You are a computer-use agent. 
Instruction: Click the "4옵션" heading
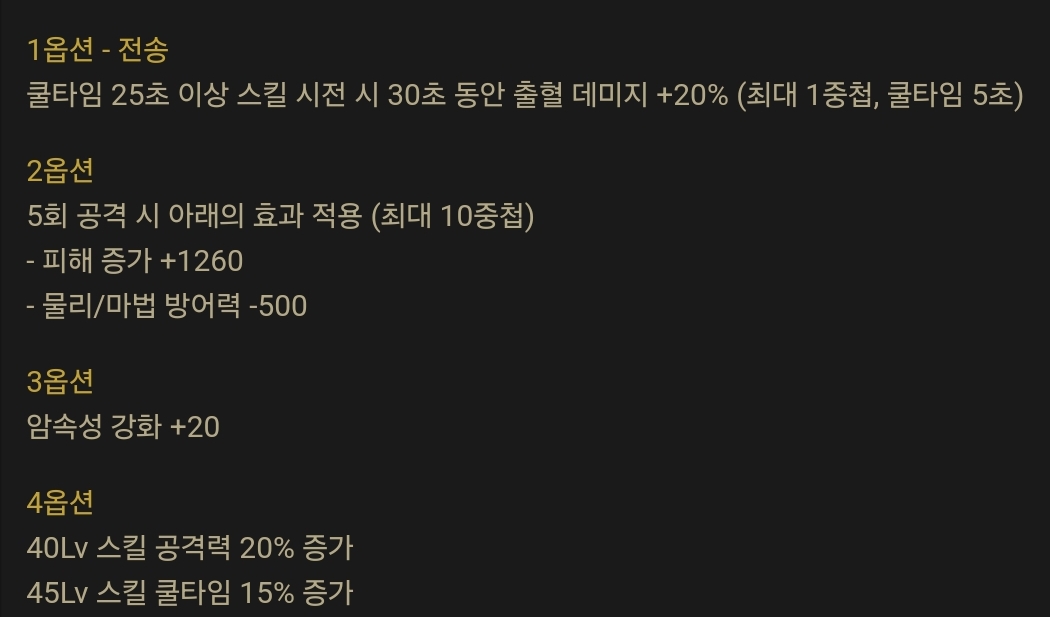pos(60,502)
